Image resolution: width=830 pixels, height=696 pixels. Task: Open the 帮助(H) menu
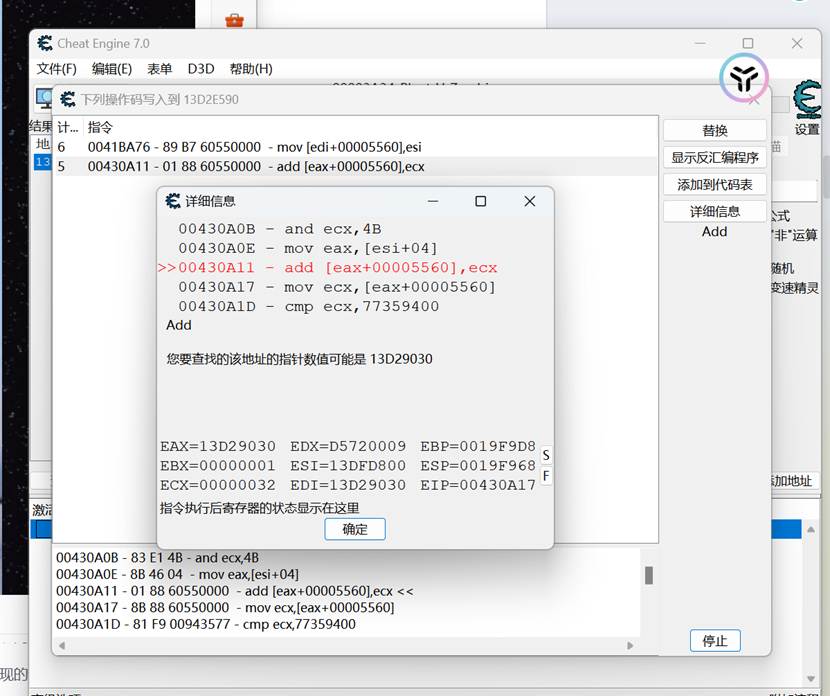pyautogui.click(x=251, y=69)
